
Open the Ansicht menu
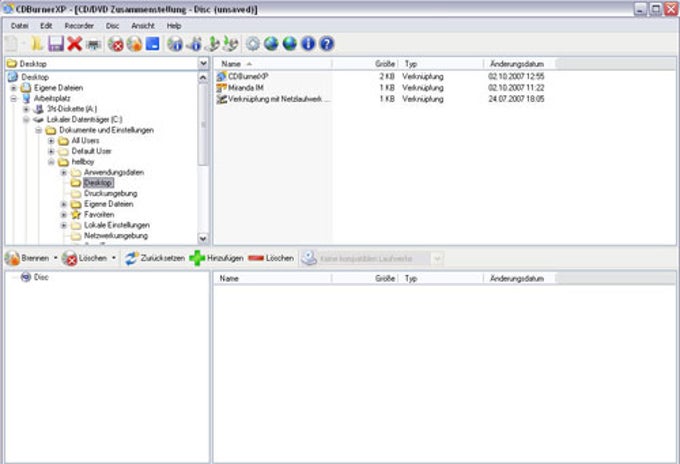pyautogui.click(x=143, y=26)
